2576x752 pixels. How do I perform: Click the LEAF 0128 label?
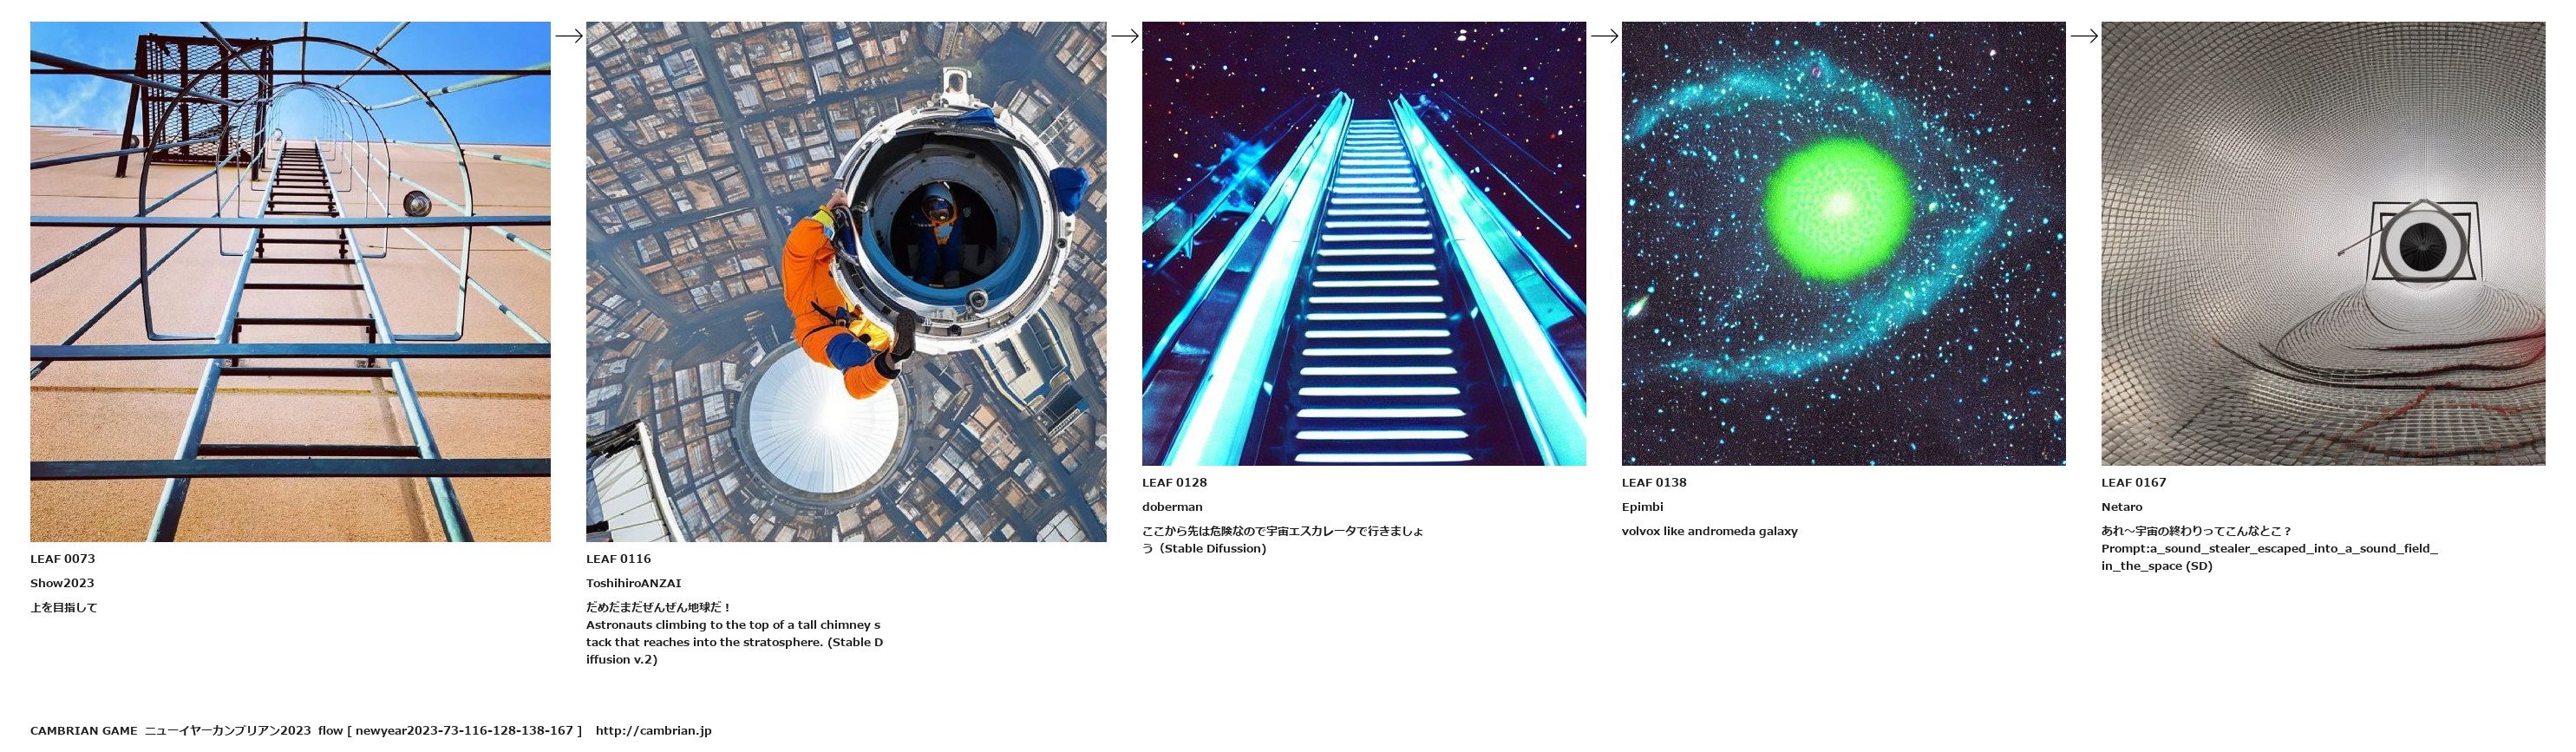pos(1174,483)
